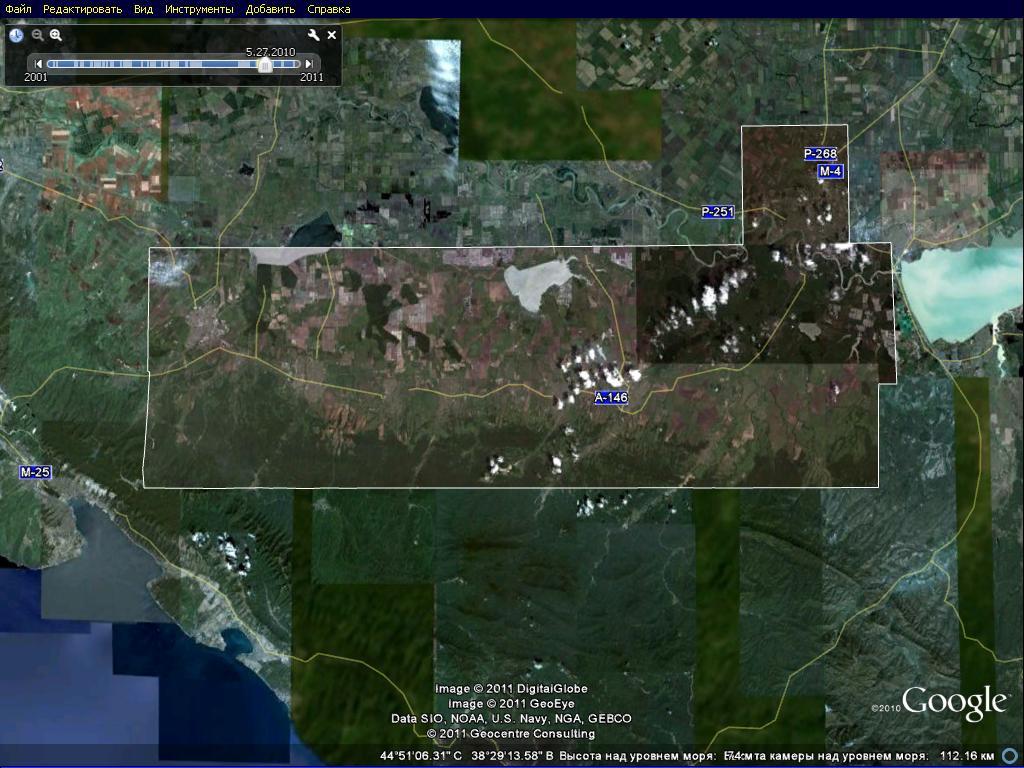Click the A-146 road label
1024x768 pixels.
pyautogui.click(x=611, y=398)
